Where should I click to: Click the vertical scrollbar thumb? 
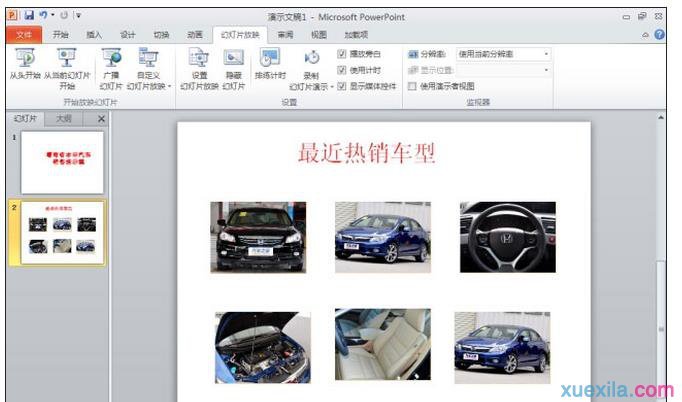tap(661, 331)
